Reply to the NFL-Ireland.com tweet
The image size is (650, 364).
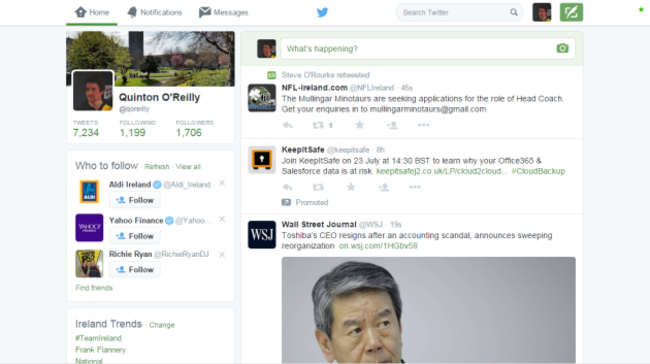click(287, 125)
